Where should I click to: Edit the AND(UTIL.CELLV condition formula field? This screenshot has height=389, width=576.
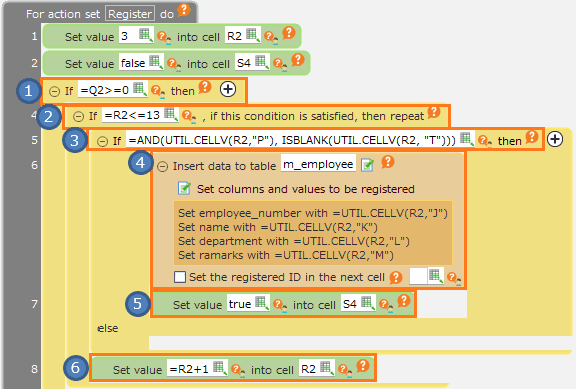[293, 140]
